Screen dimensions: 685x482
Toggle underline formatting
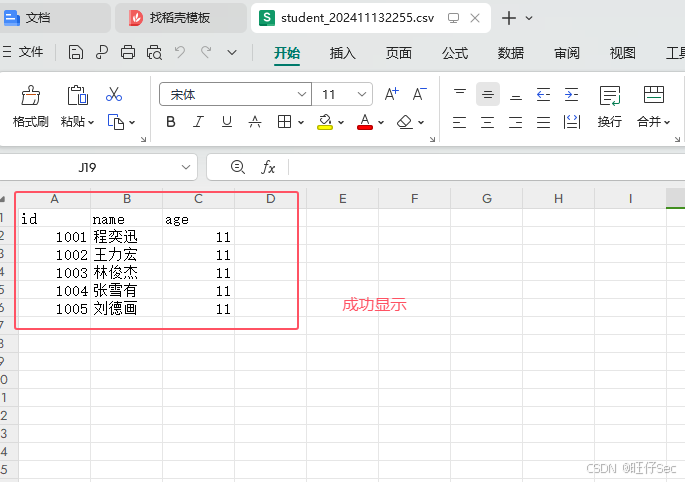(226, 122)
